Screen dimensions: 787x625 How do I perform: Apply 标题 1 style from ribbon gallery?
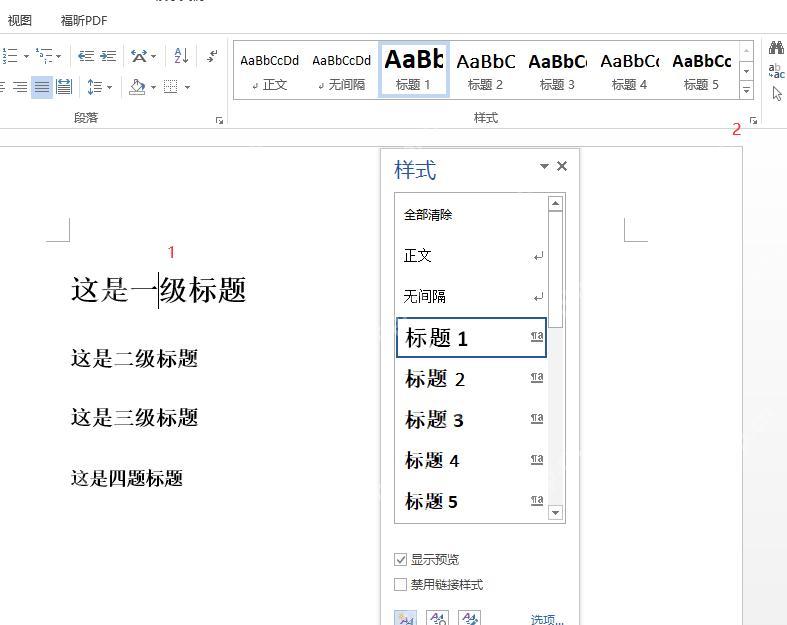pyautogui.click(x=414, y=70)
